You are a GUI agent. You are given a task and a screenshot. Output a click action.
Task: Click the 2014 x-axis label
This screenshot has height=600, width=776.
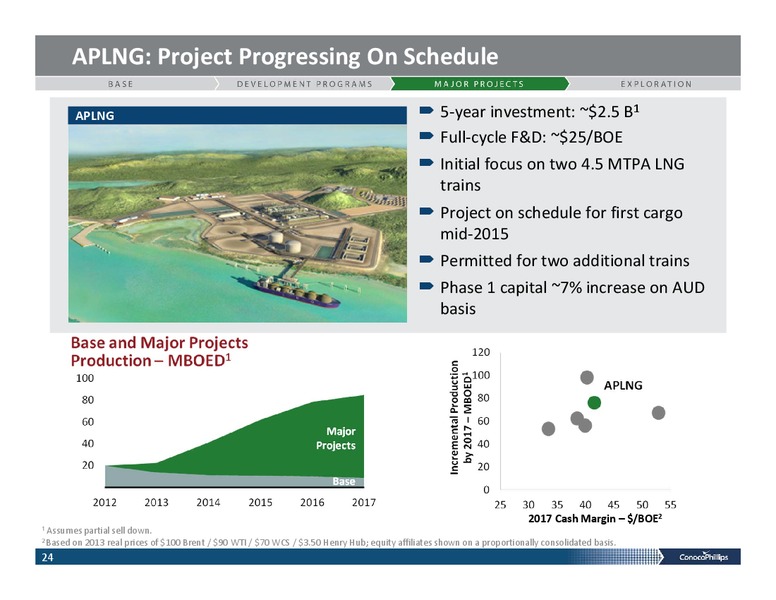point(208,502)
